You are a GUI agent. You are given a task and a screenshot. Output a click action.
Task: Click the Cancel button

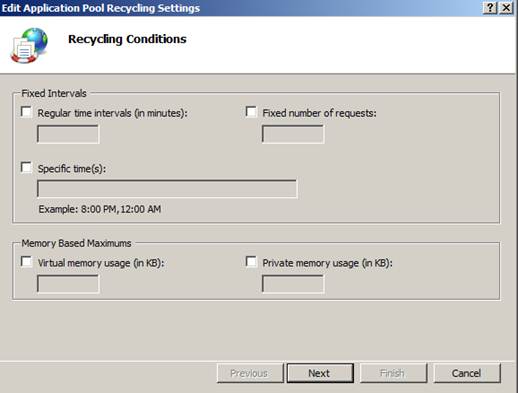click(467, 373)
